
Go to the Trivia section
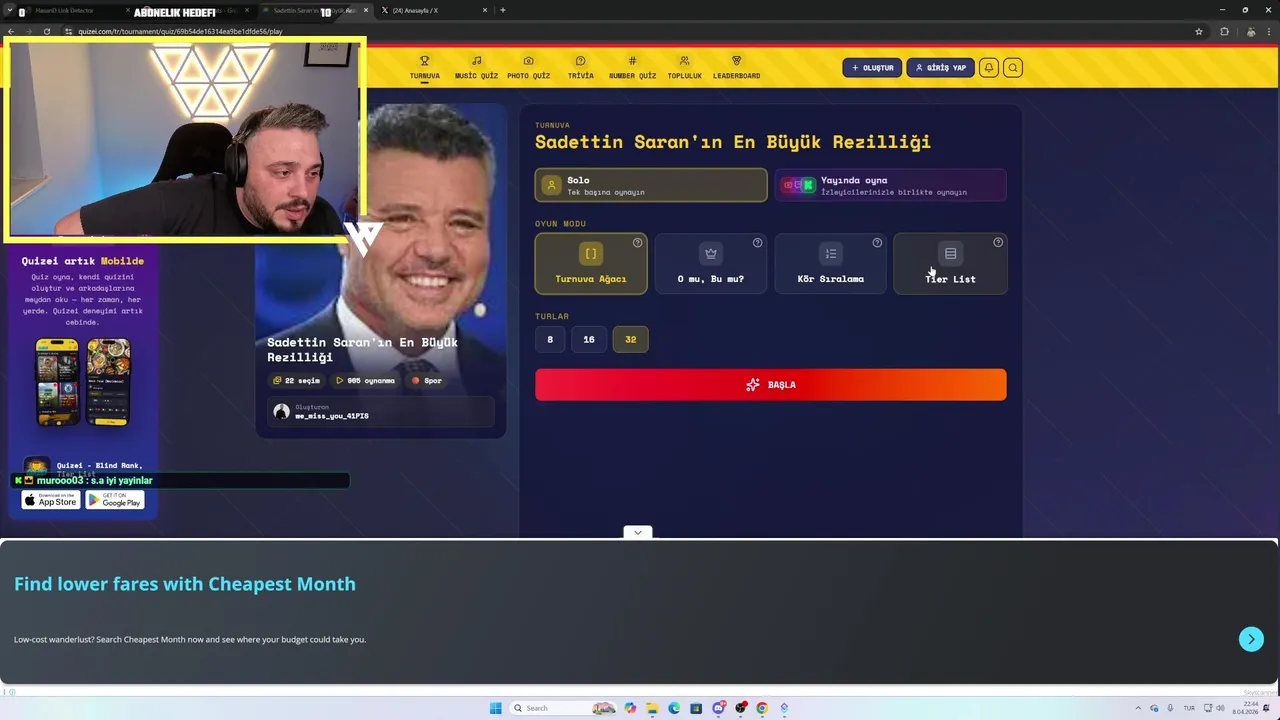pos(580,67)
